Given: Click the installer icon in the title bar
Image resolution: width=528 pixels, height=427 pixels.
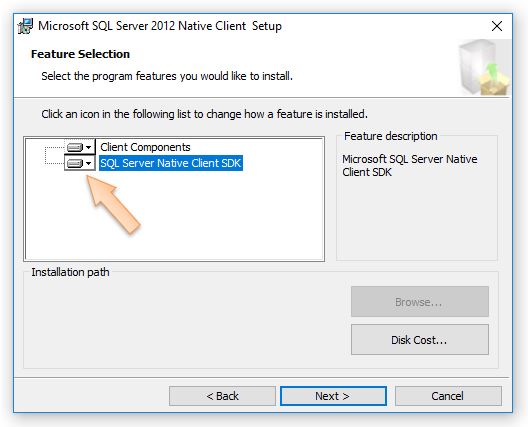Looking at the screenshot, I should (x=26, y=26).
